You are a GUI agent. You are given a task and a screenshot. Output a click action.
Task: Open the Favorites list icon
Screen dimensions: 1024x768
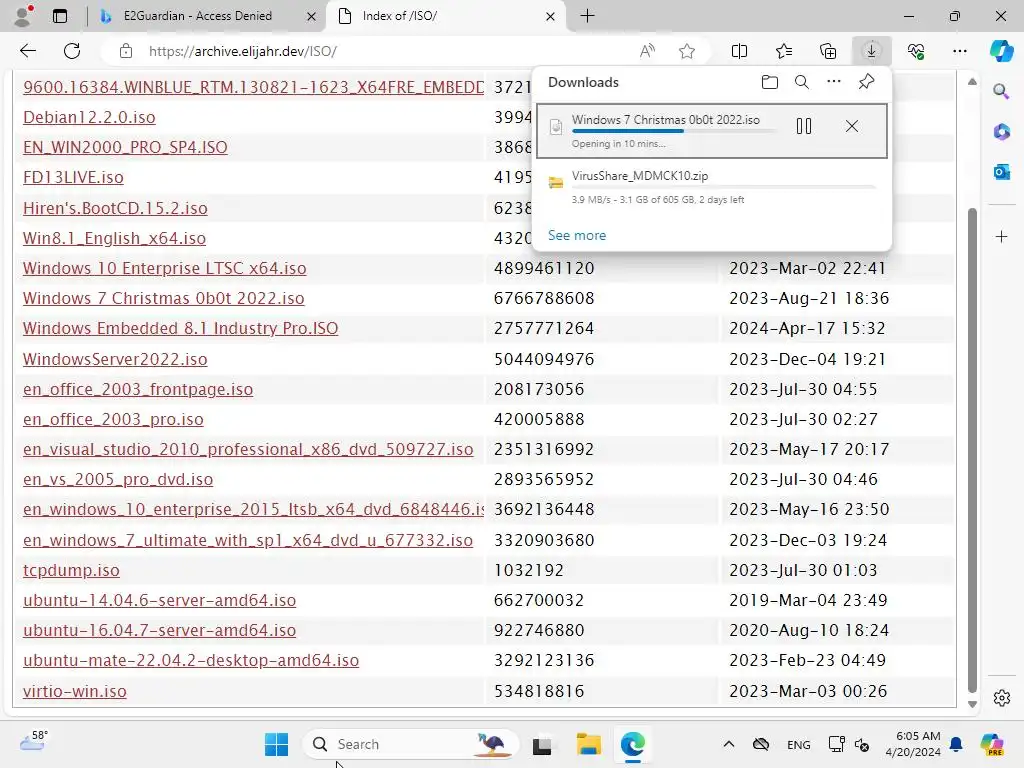click(x=784, y=51)
